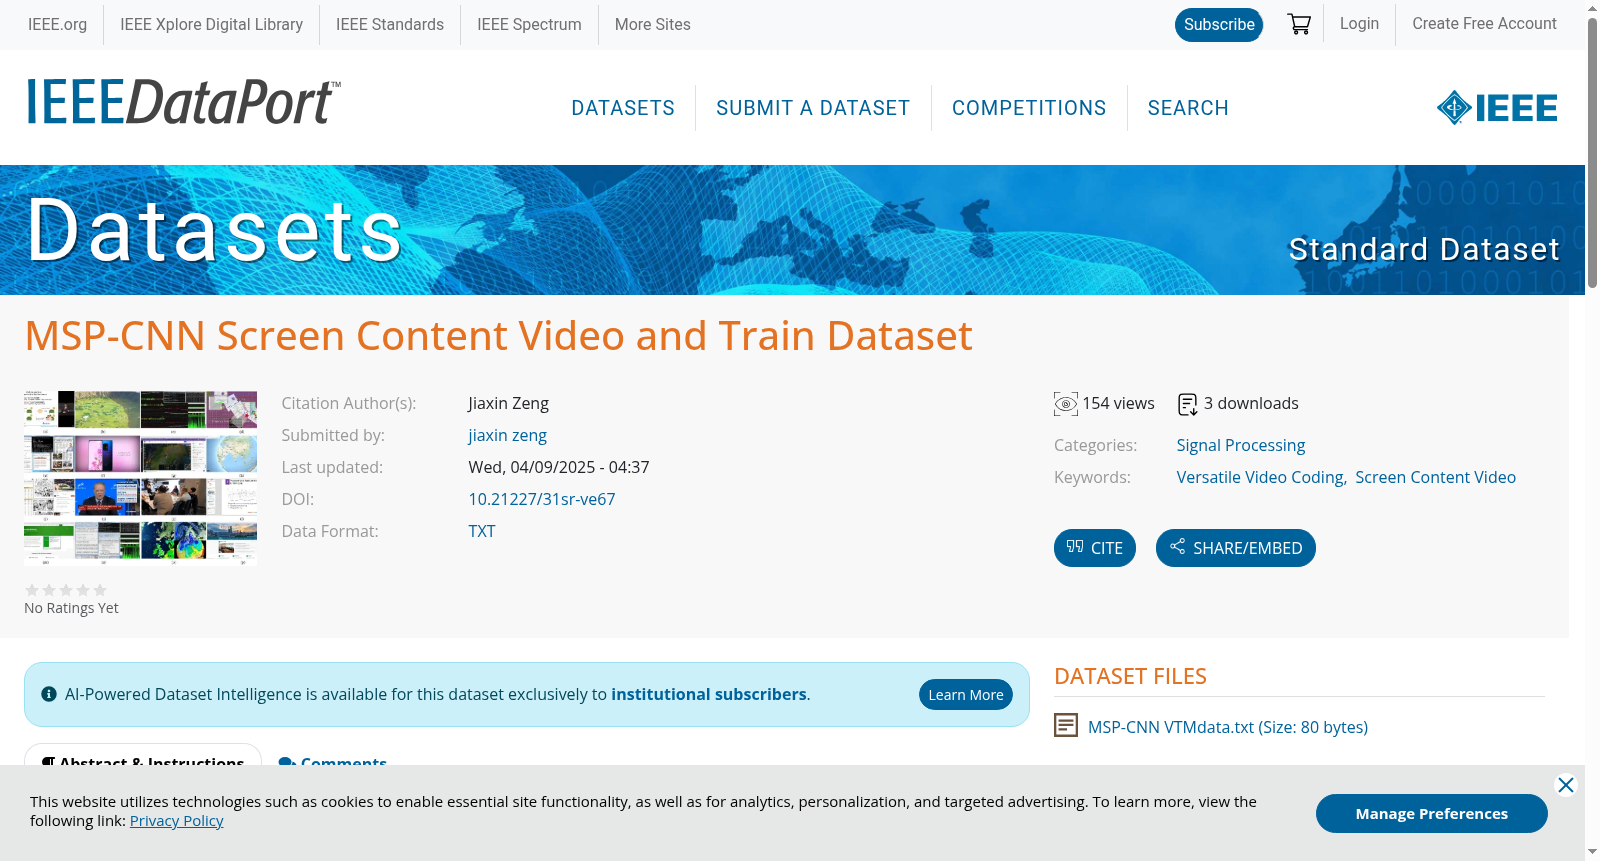Viewport: 1600px width, 861px height.
Task: Open the dataset thumbnail image
Action: point(141,478)
